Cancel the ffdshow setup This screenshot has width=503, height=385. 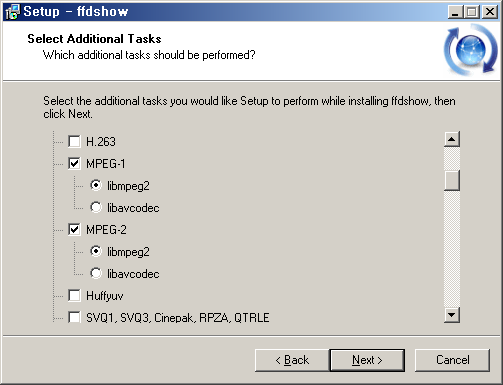click(x=452, y=360)
